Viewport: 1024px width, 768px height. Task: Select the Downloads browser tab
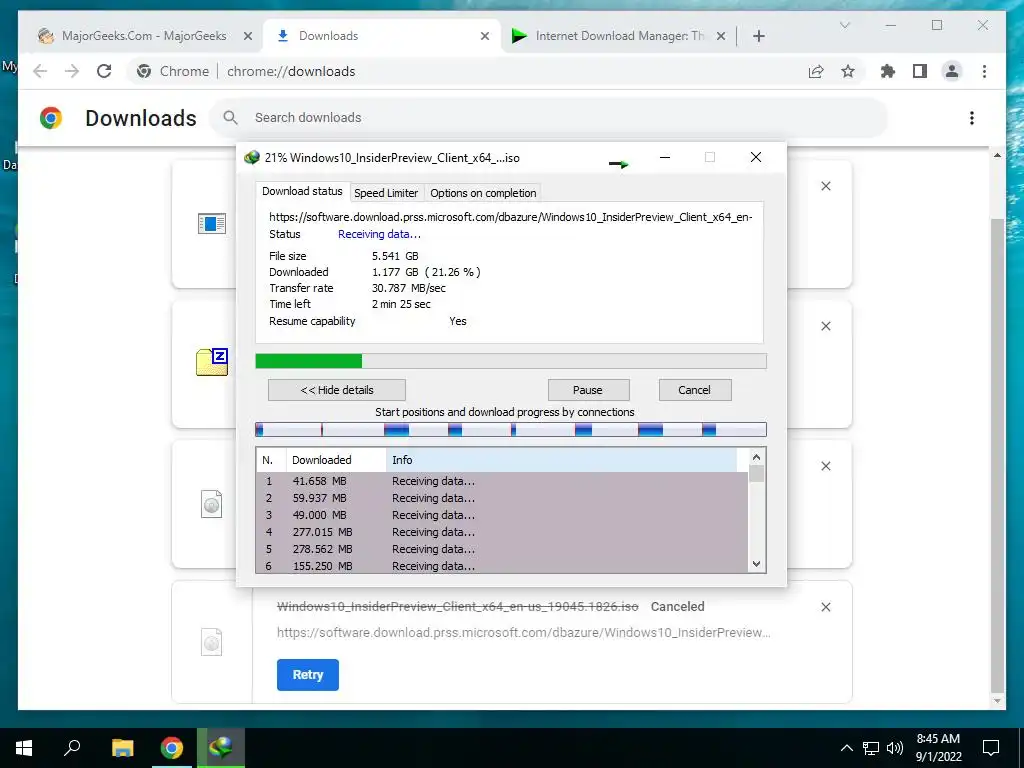383,36
